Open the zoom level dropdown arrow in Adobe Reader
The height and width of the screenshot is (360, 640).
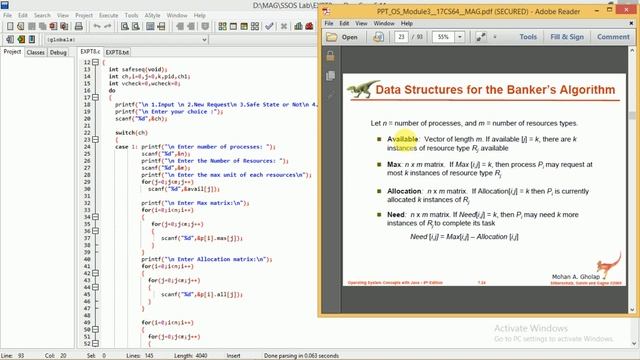pos(460,37)
